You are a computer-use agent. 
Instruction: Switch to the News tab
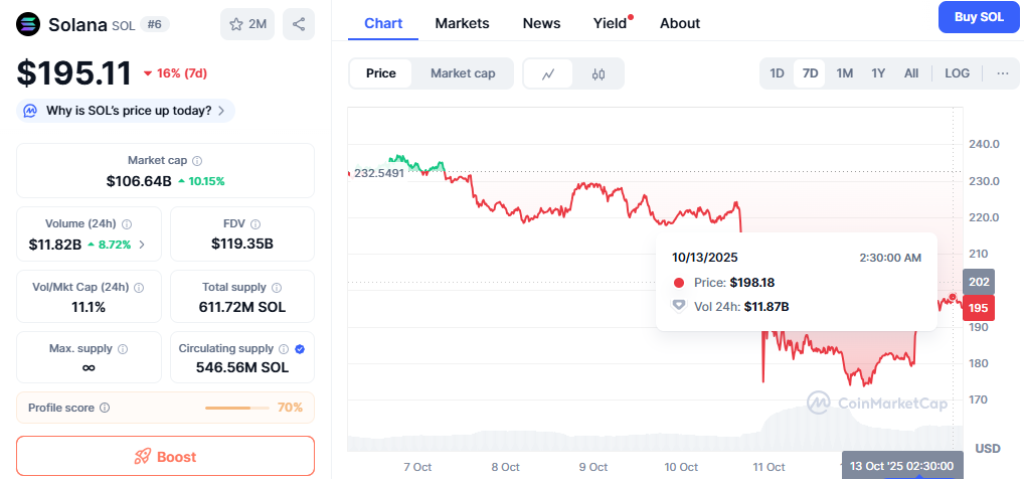(541, 23)
